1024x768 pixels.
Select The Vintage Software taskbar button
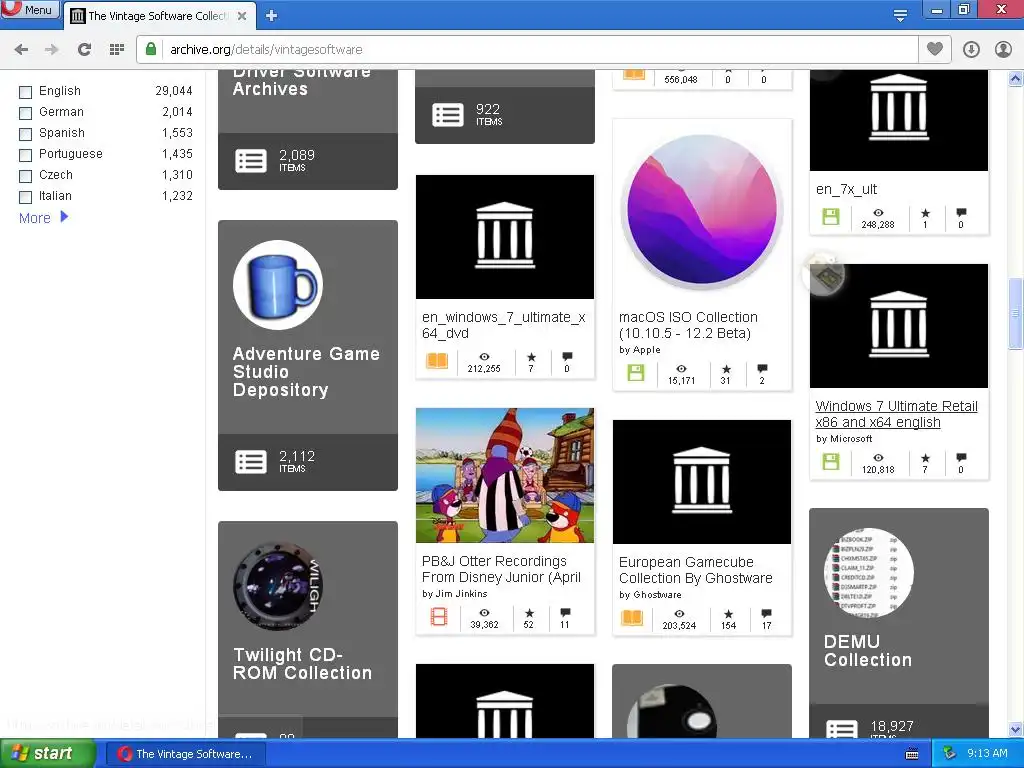click(185, 754)
